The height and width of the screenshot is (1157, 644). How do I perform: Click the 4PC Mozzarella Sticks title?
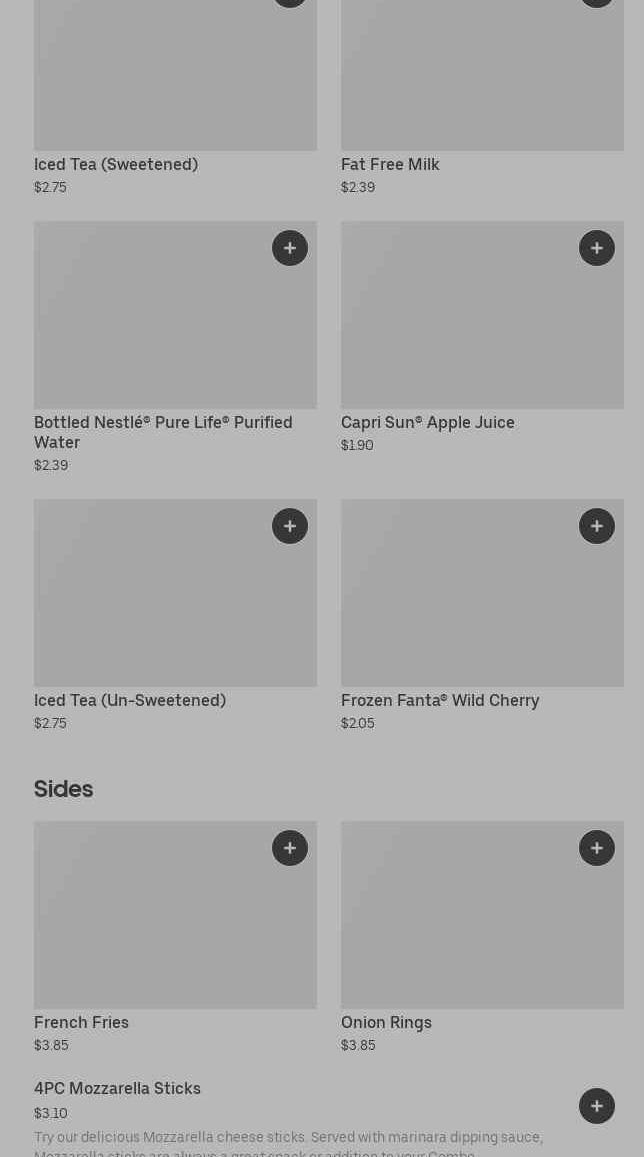(117, 1089)
